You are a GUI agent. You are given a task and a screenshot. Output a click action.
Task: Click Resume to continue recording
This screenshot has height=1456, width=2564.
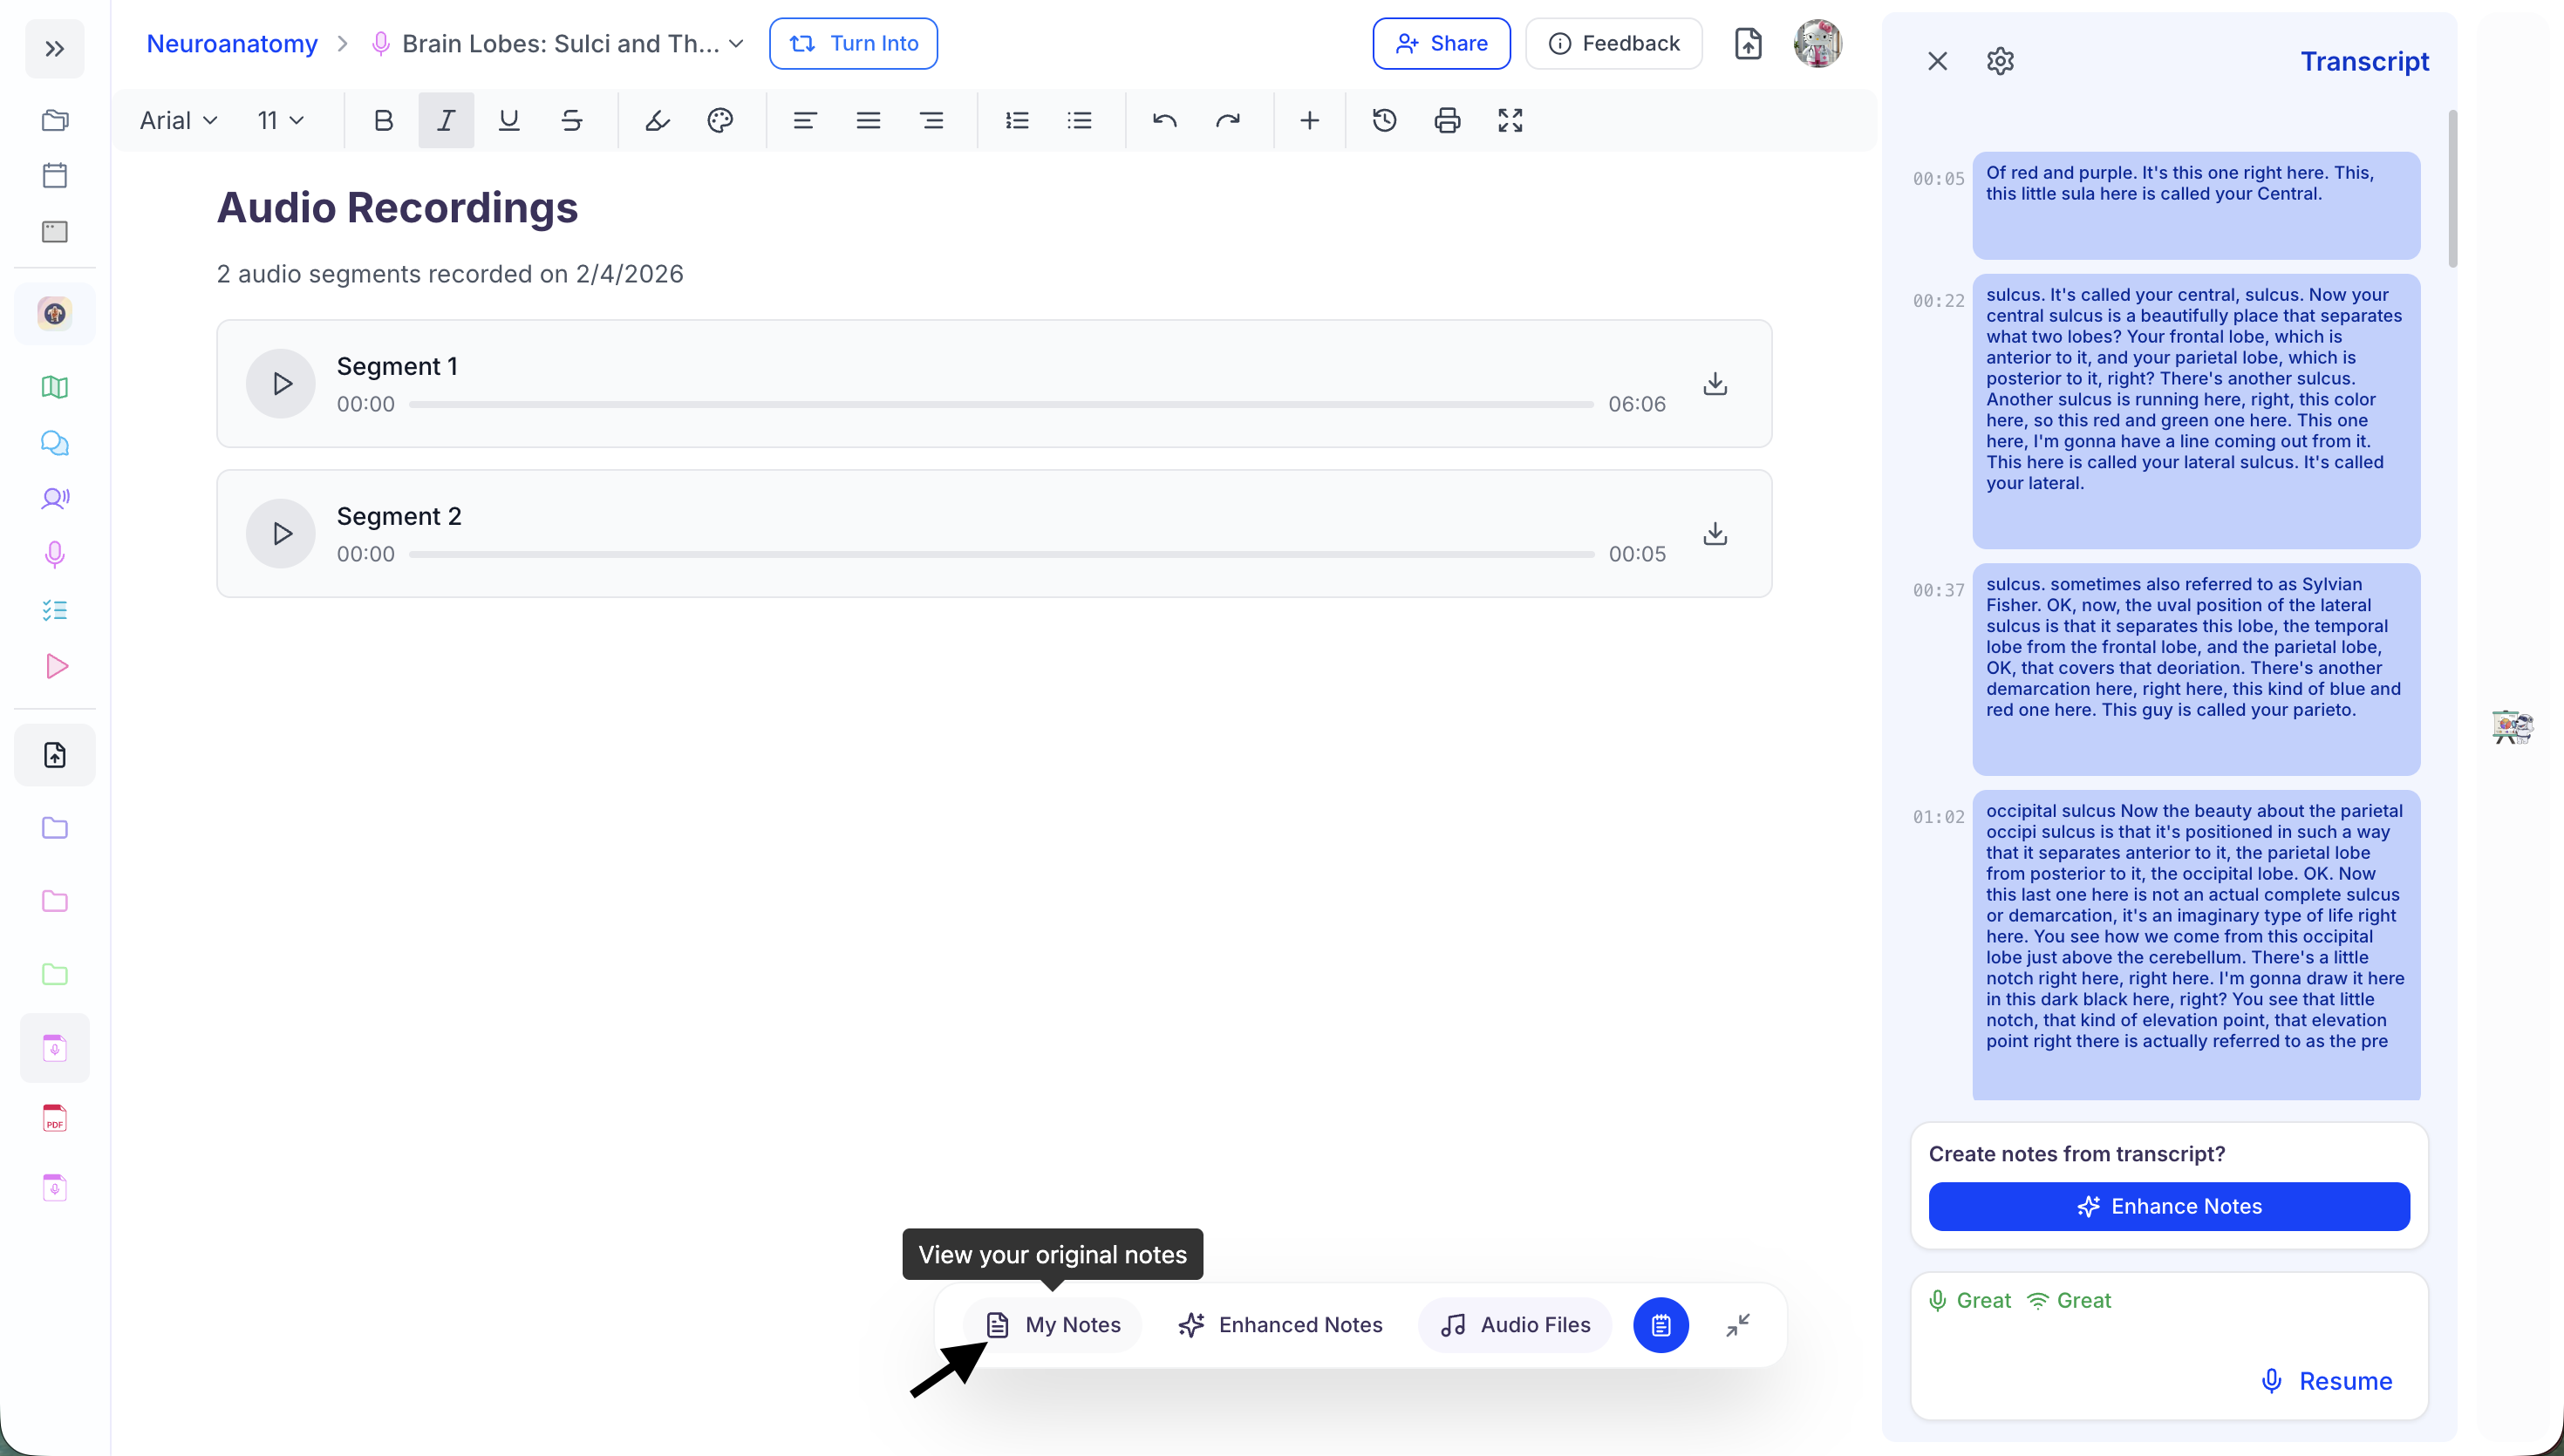[2326, 1381]
